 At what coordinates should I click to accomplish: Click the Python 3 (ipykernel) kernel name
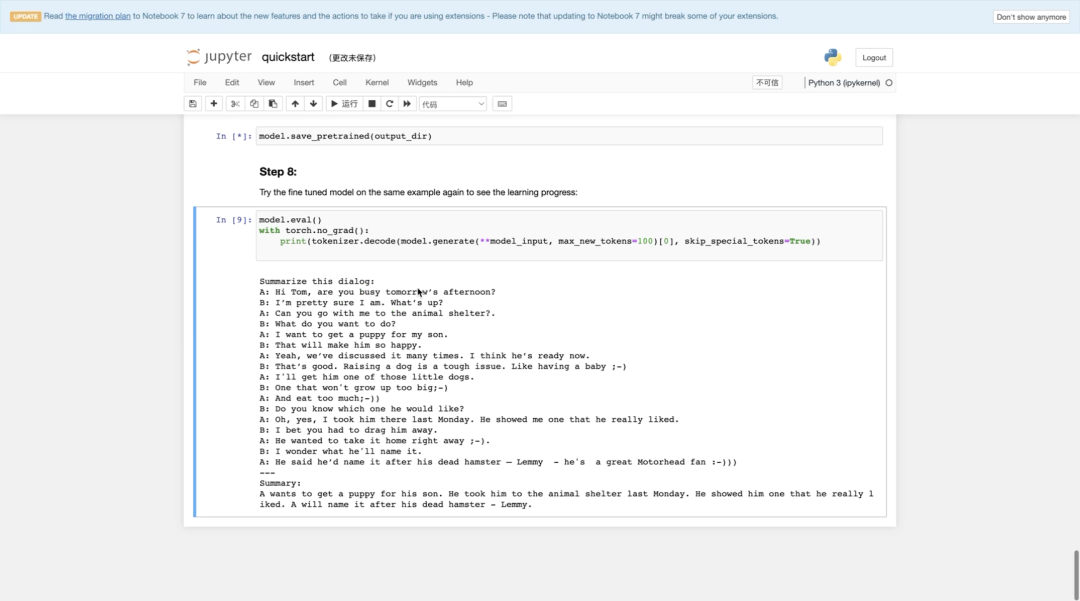[x=844, y=83]
